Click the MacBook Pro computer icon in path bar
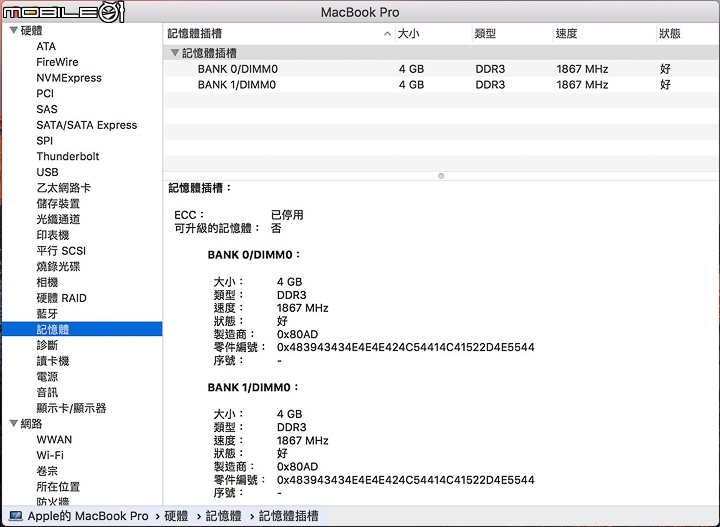 [x=16, y=516]
